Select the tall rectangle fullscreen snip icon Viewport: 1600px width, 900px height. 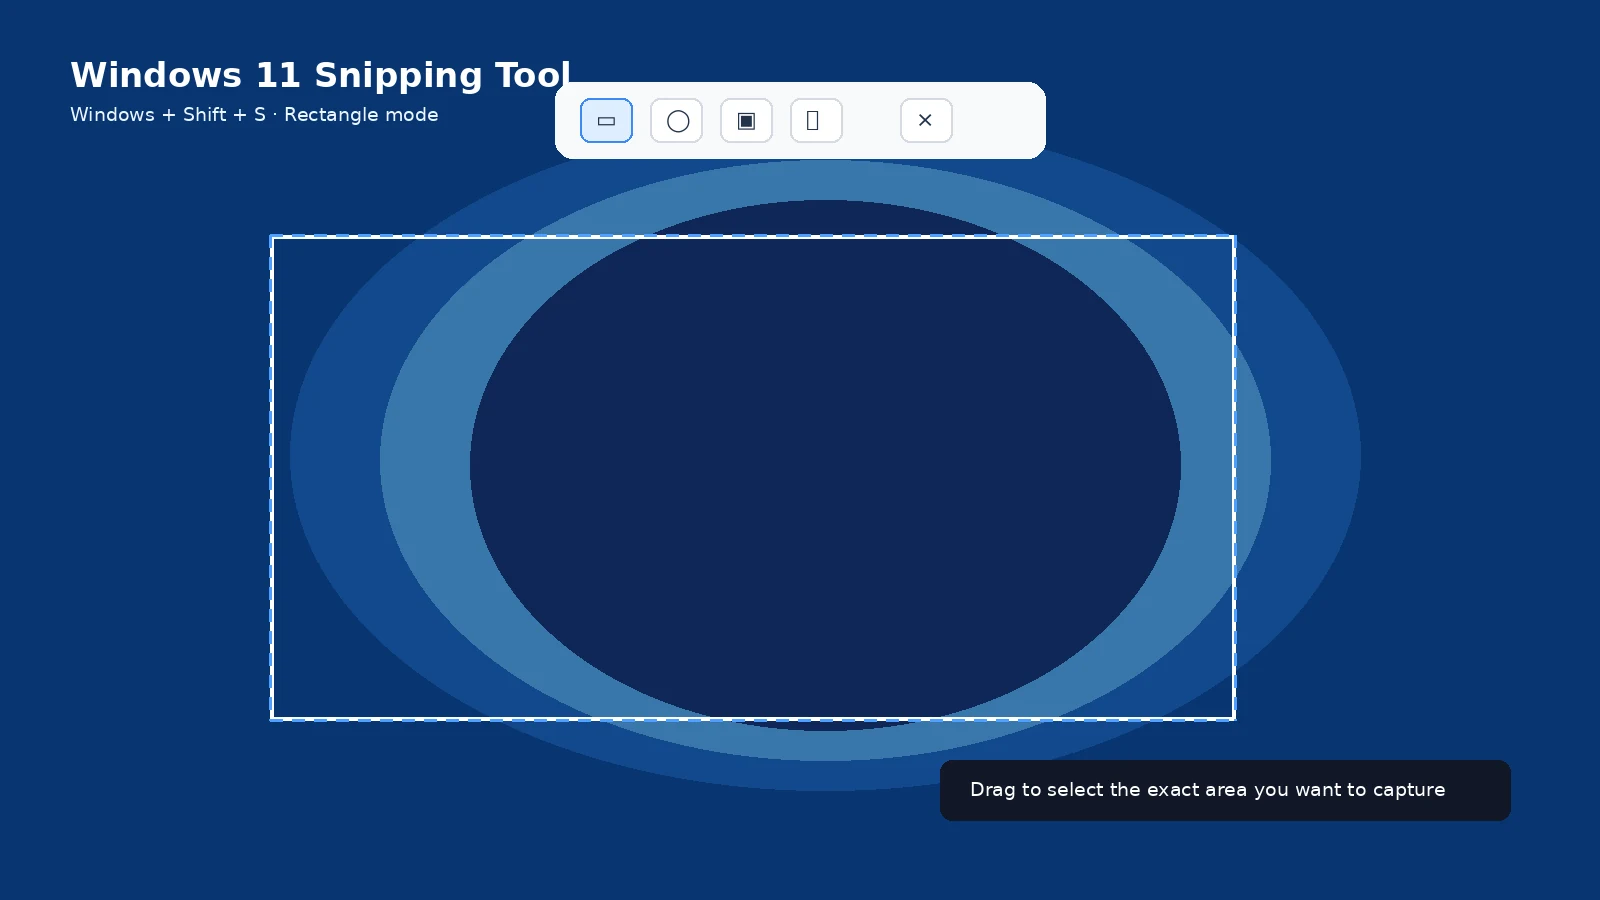[816, 121]
